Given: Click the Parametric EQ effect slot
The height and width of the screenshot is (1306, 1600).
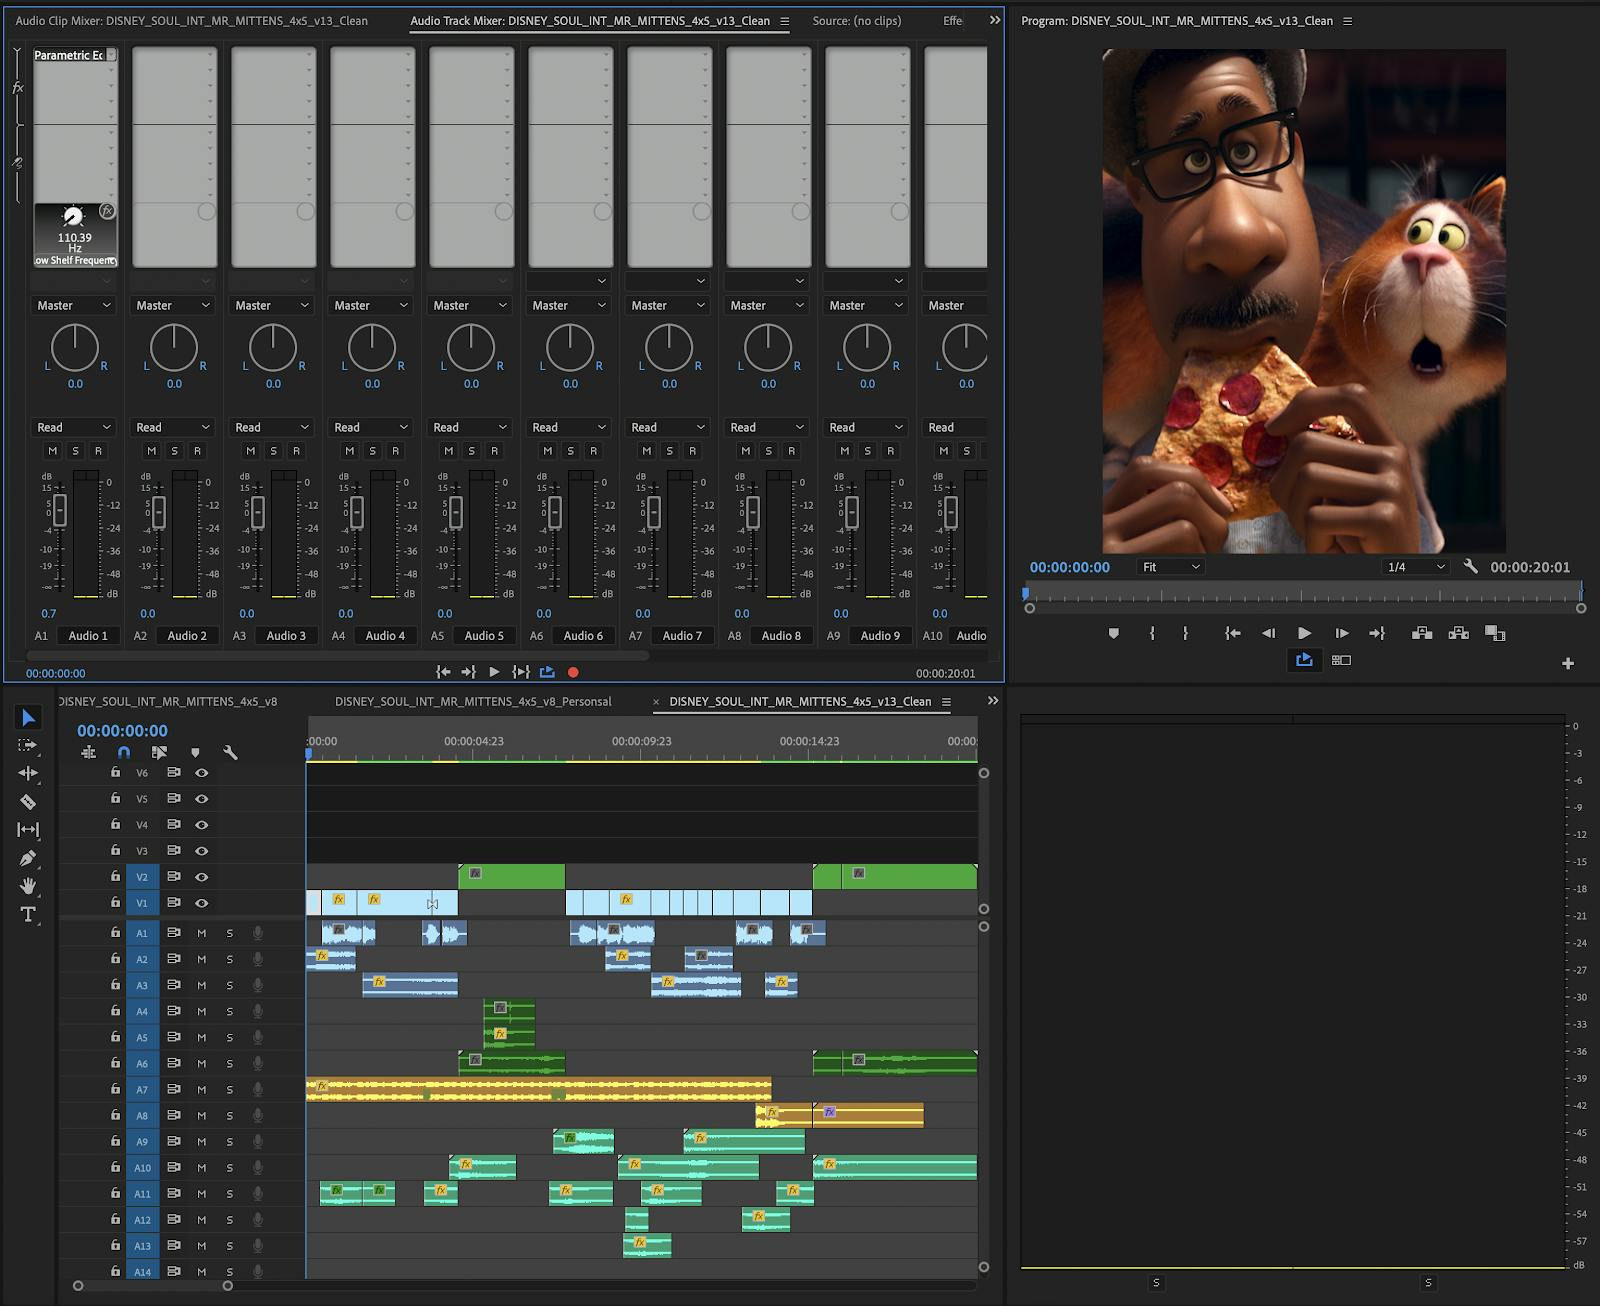Looking at the screenshot, I should click(x=75, y=55).
